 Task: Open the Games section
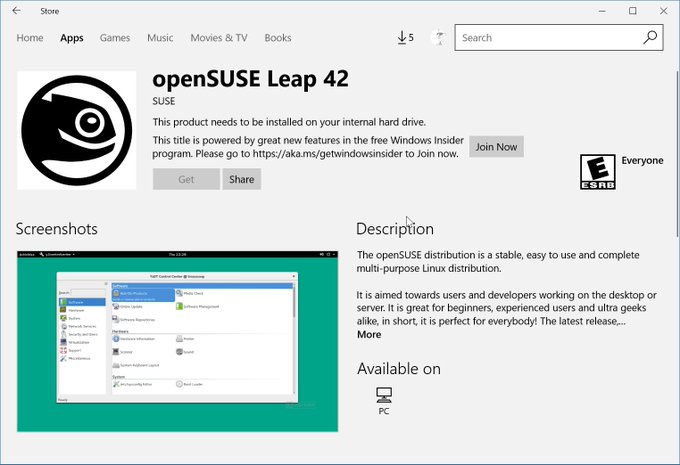[114, 38]
